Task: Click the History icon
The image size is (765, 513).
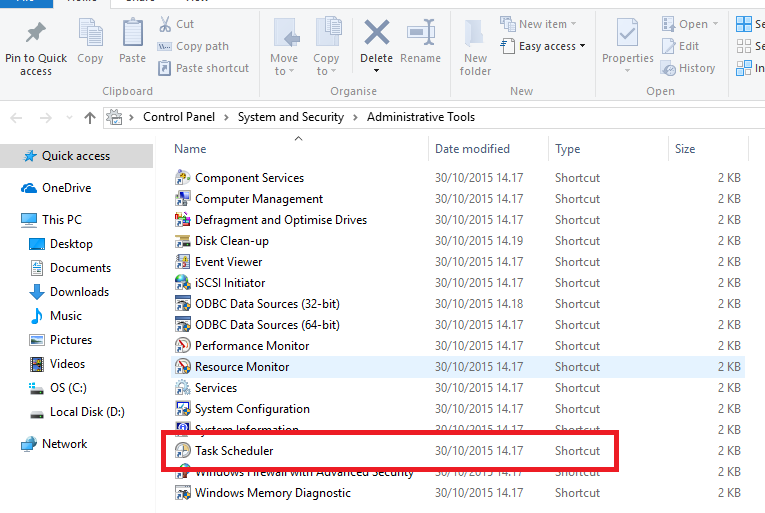Action: click(668, 68)
